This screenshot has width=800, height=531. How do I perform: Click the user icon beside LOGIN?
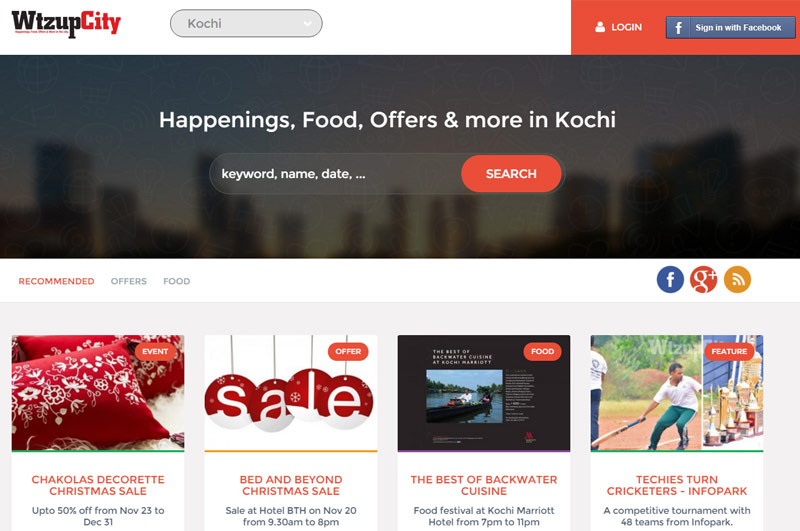(x=600, y=27)
